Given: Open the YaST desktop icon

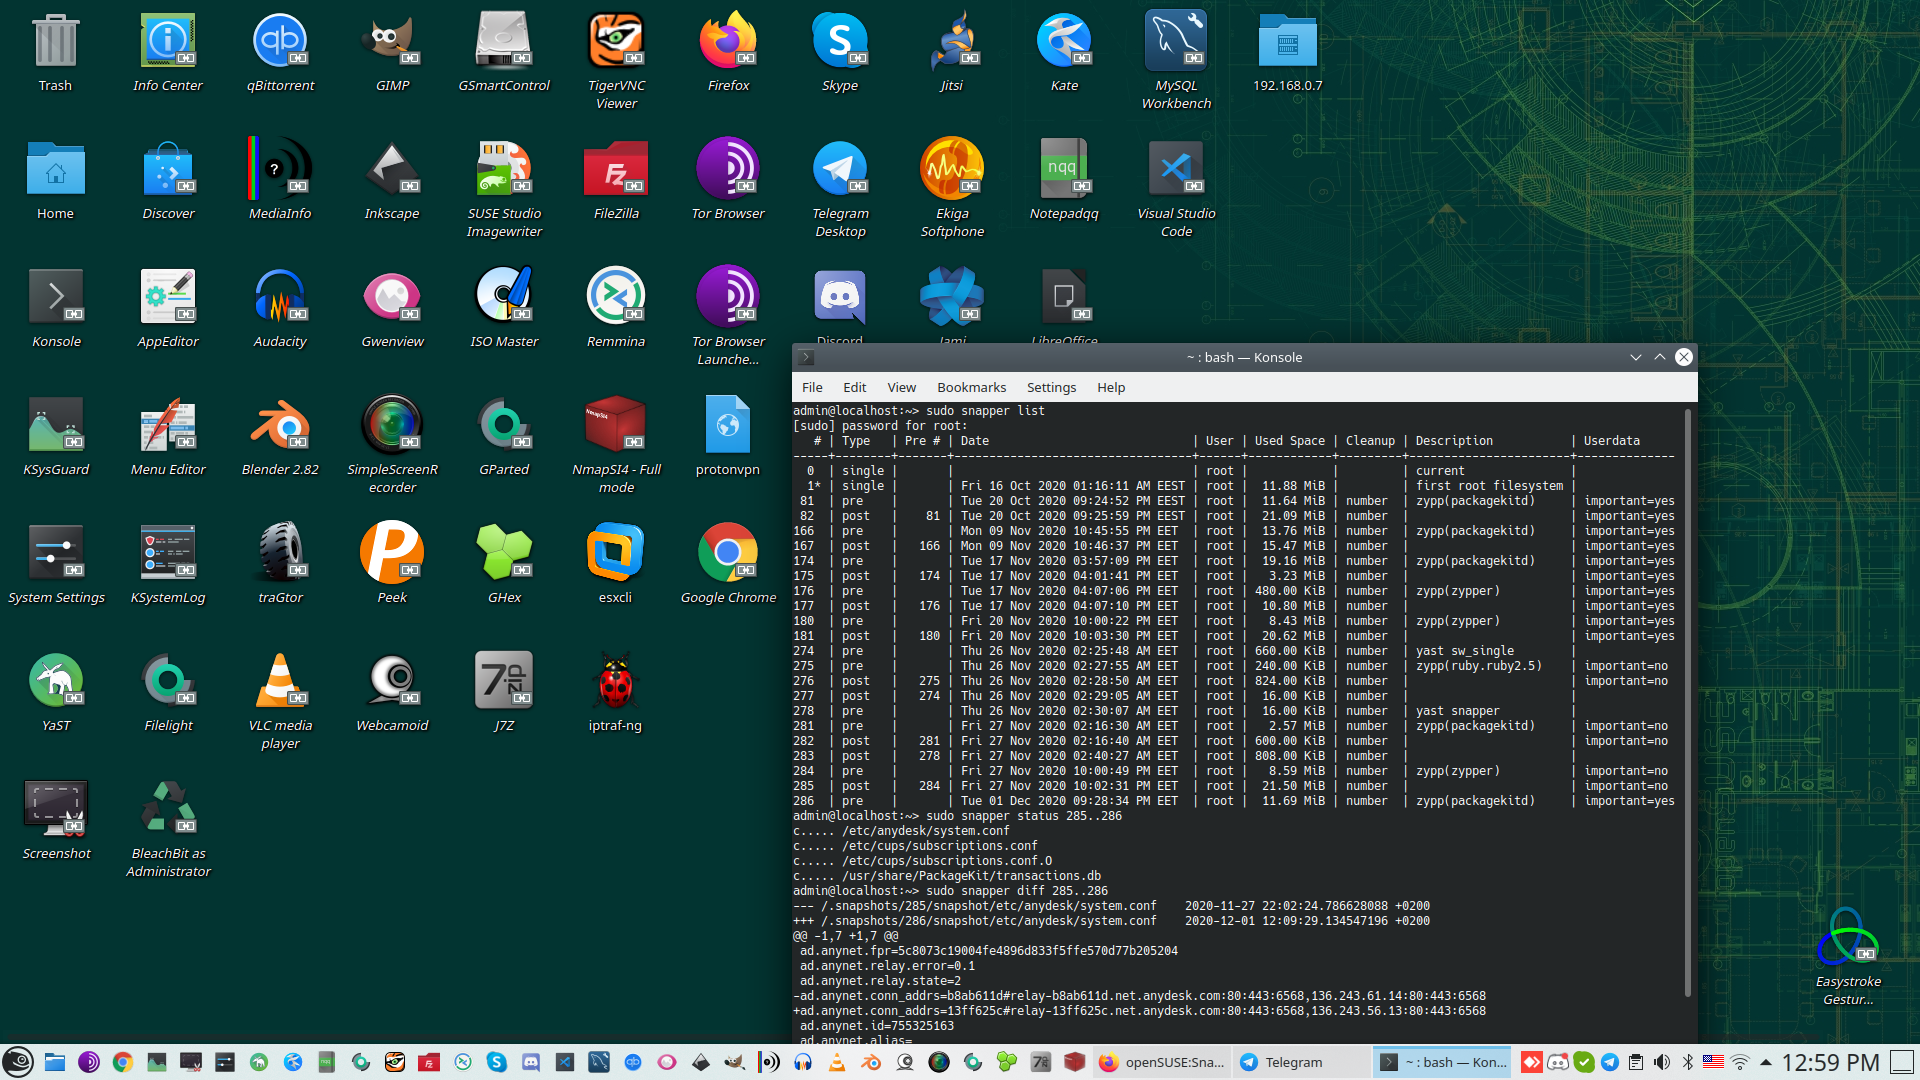Looking at the screenshot, I should coord(56,681).
